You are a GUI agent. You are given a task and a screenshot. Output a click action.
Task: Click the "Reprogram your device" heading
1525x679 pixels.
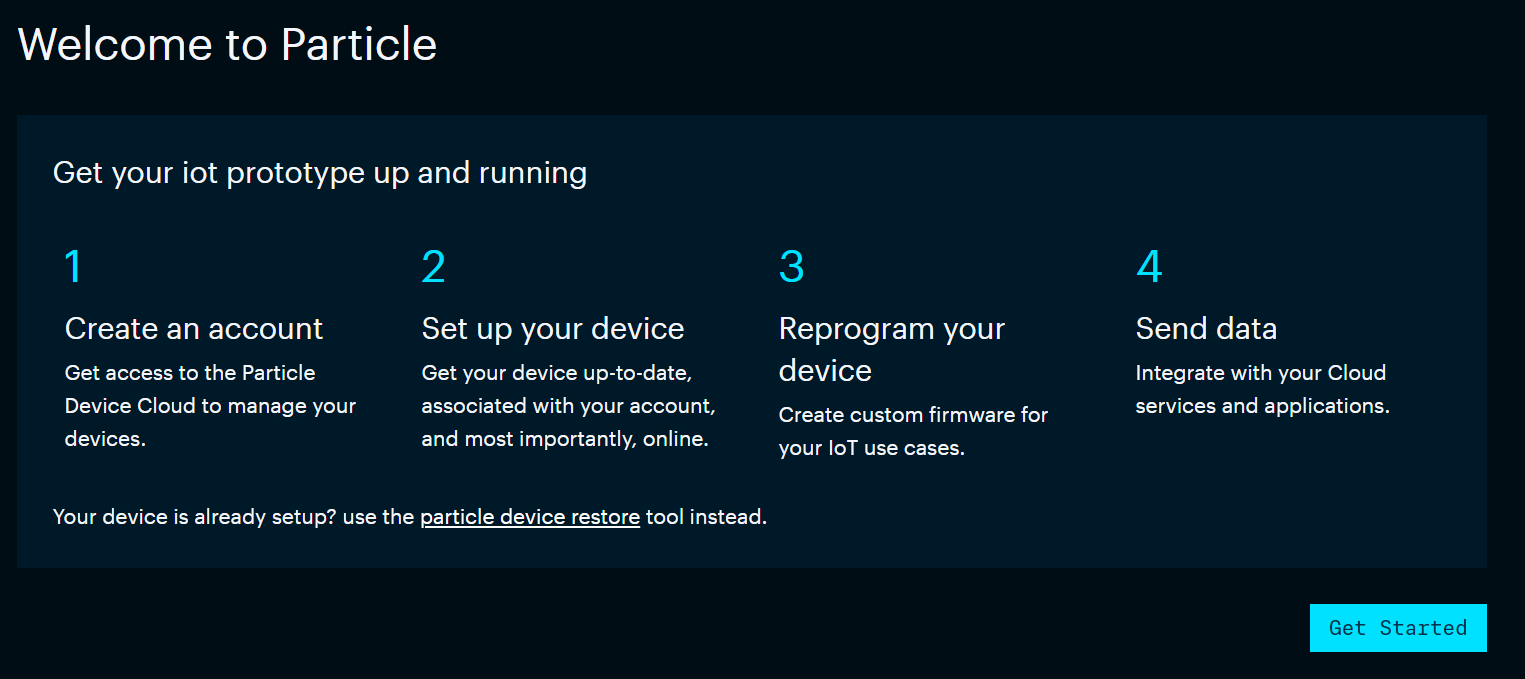[892, 349]
